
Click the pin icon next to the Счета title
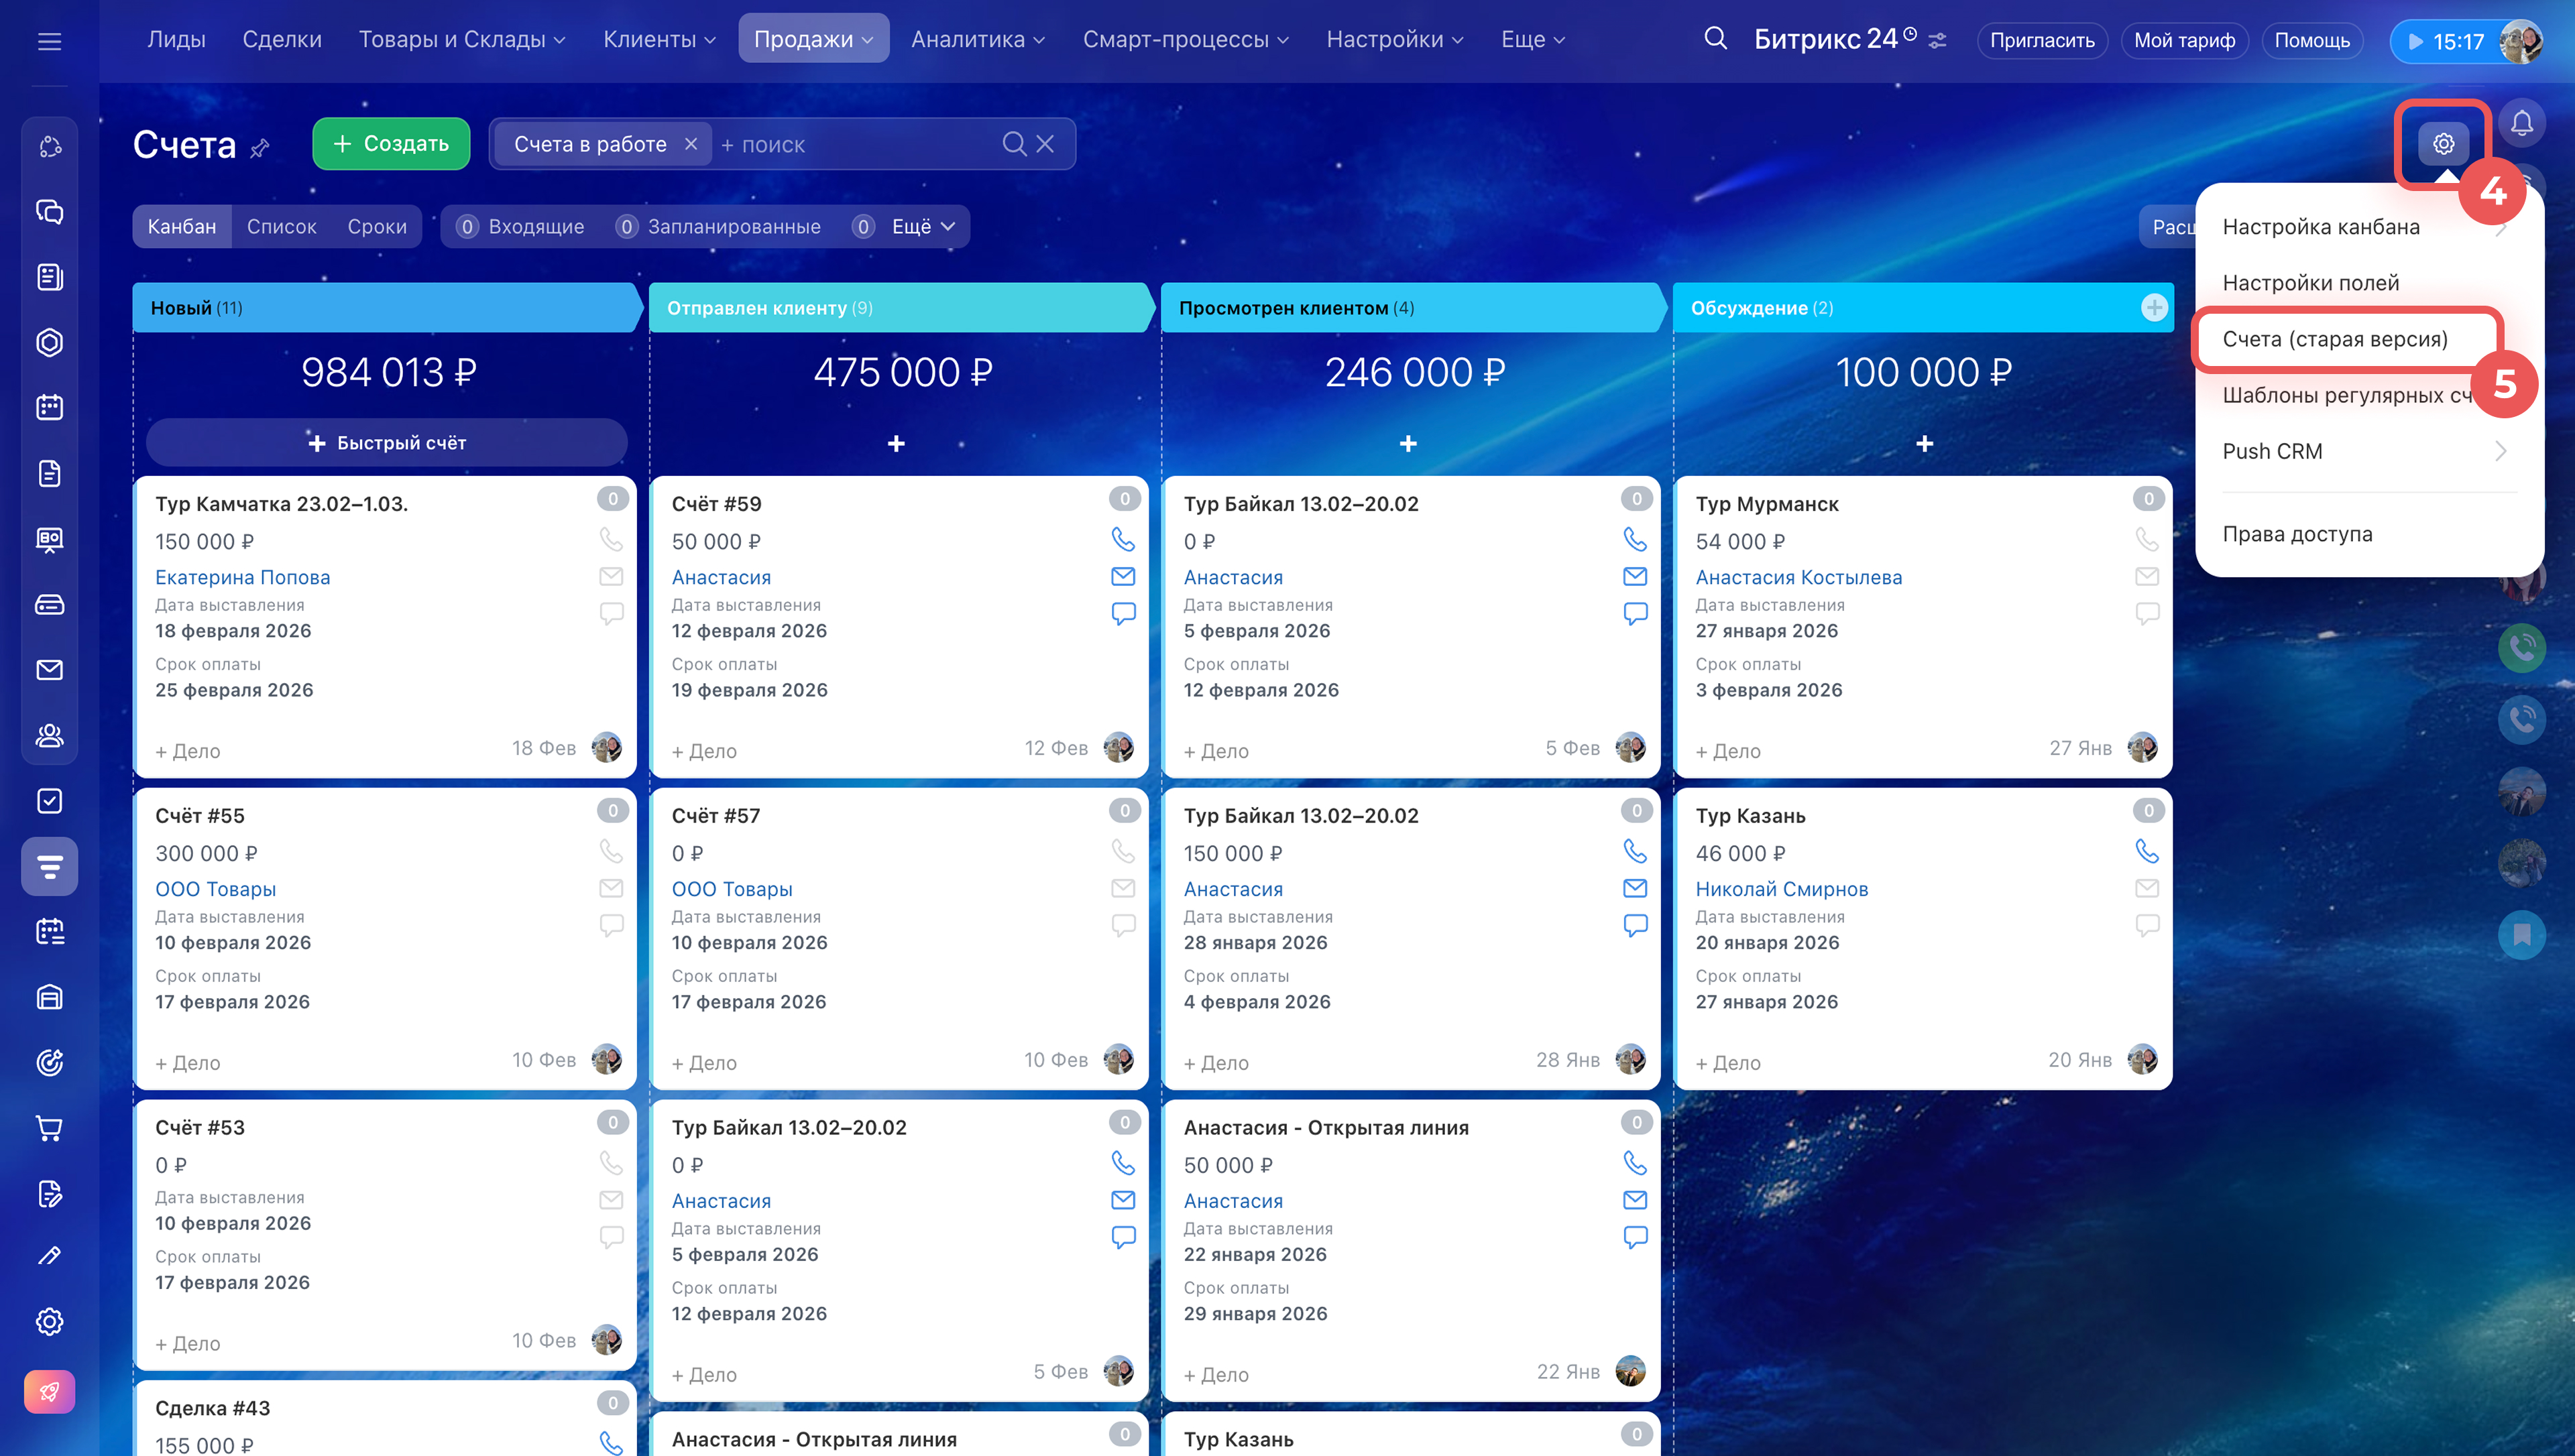260,148
